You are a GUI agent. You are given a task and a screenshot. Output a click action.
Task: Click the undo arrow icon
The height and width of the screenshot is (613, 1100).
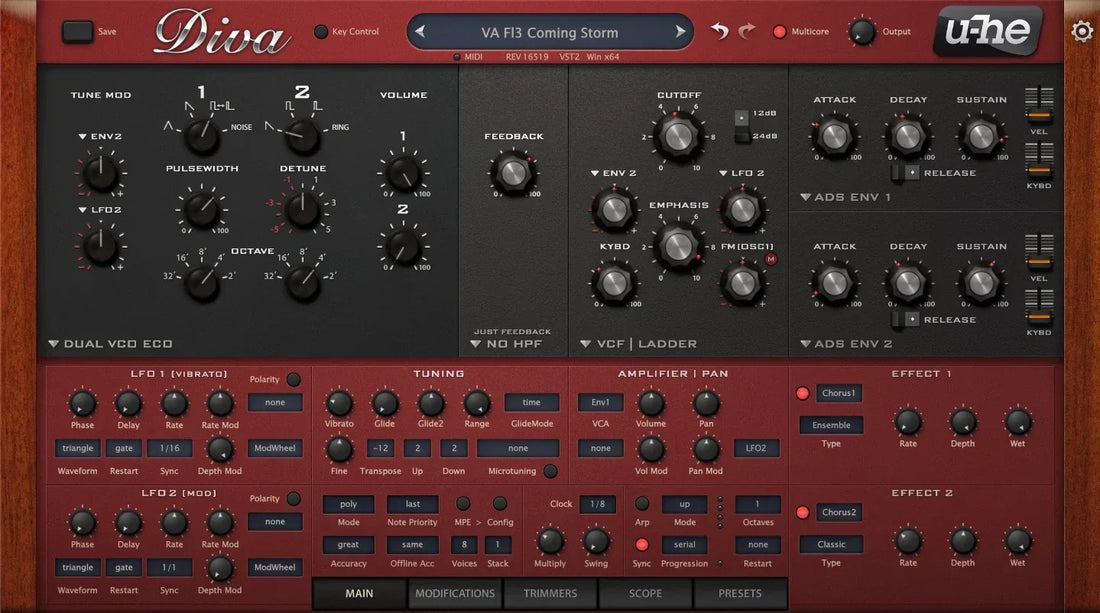coord(719,31)
